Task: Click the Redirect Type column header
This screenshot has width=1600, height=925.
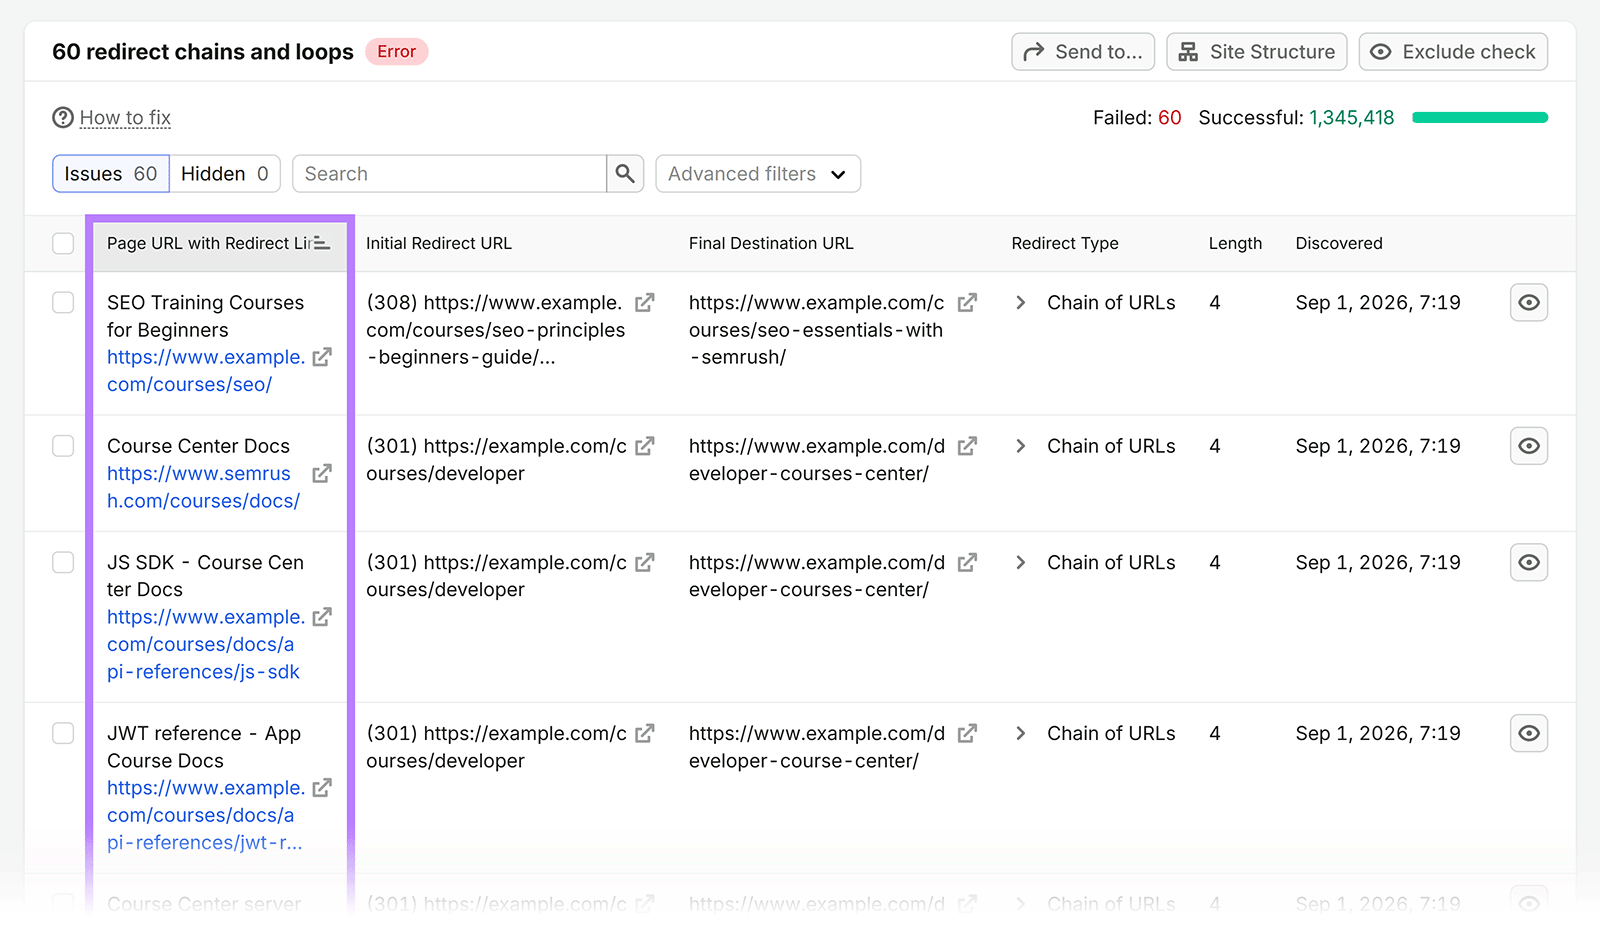Action: [x=1065, y=243]
